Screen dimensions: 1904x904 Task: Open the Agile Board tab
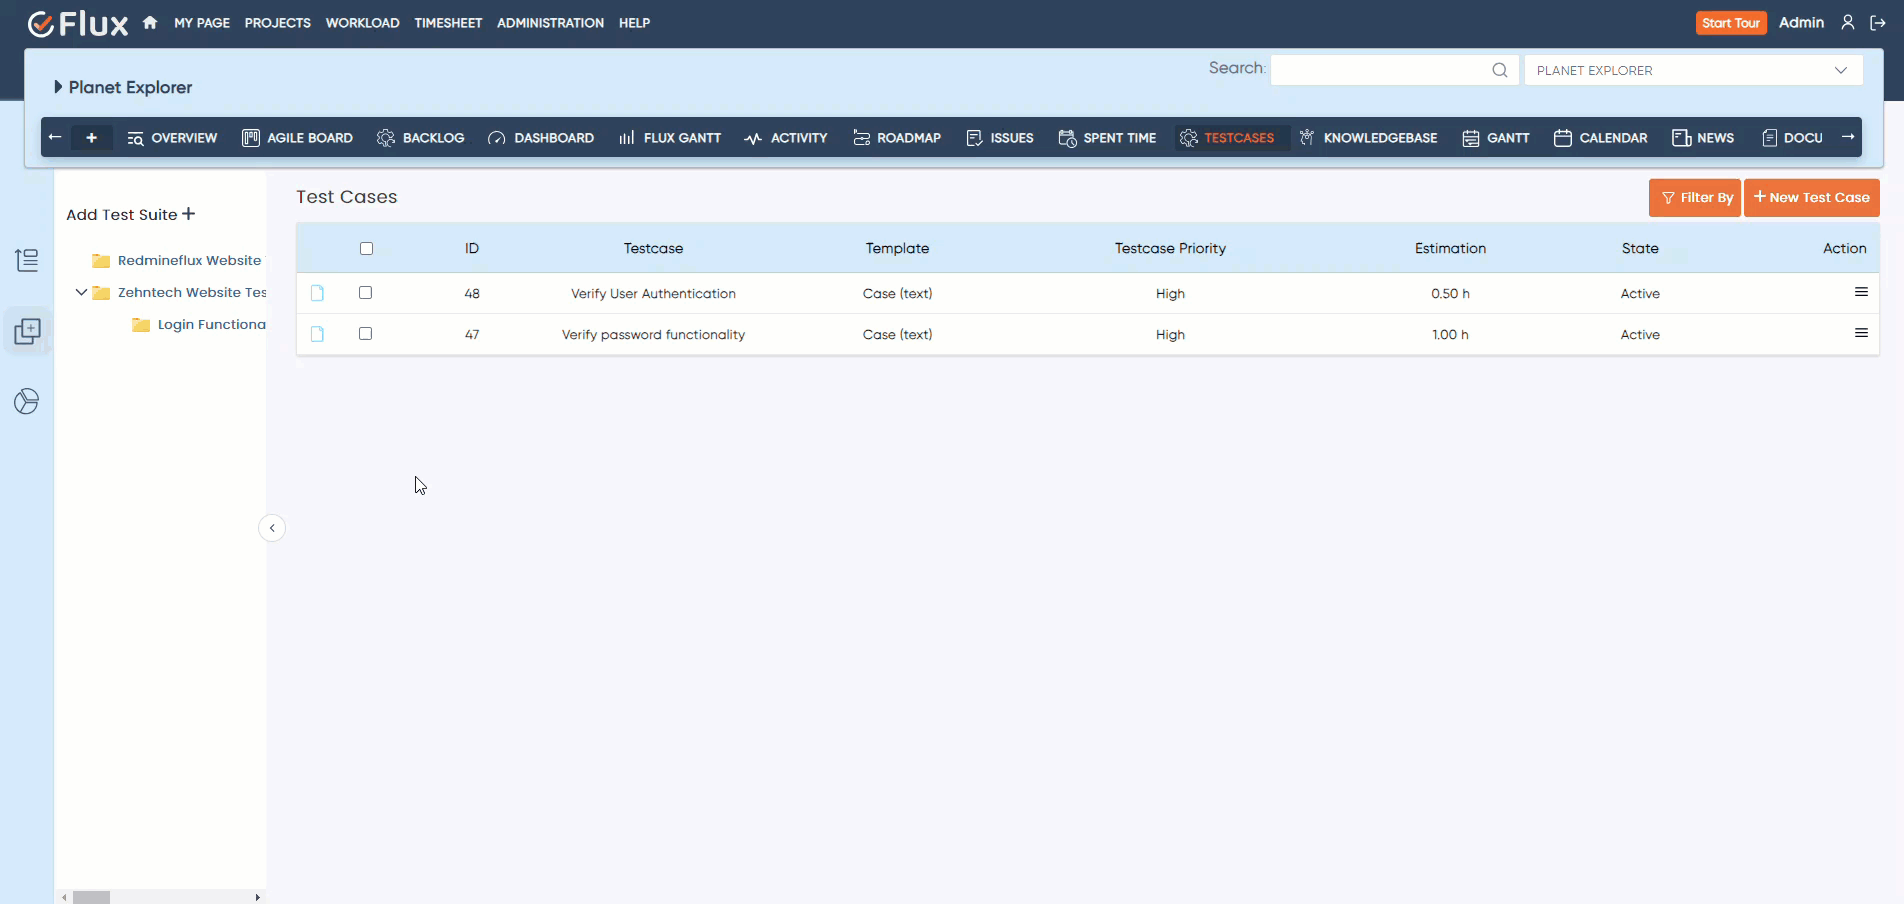tap(298, 138)
